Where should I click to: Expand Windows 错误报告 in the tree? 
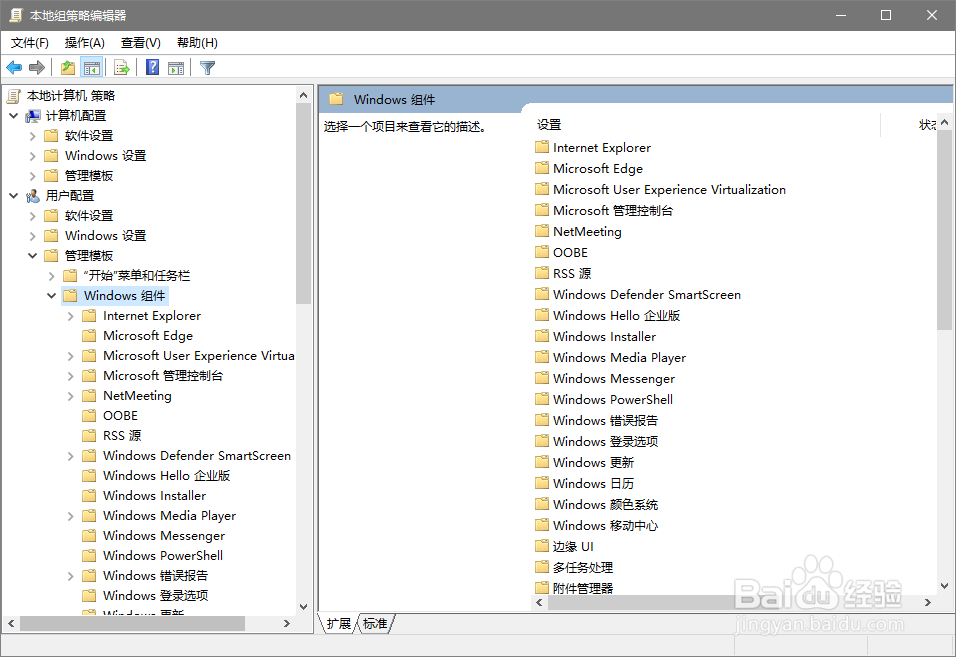(x=71, y=576)
